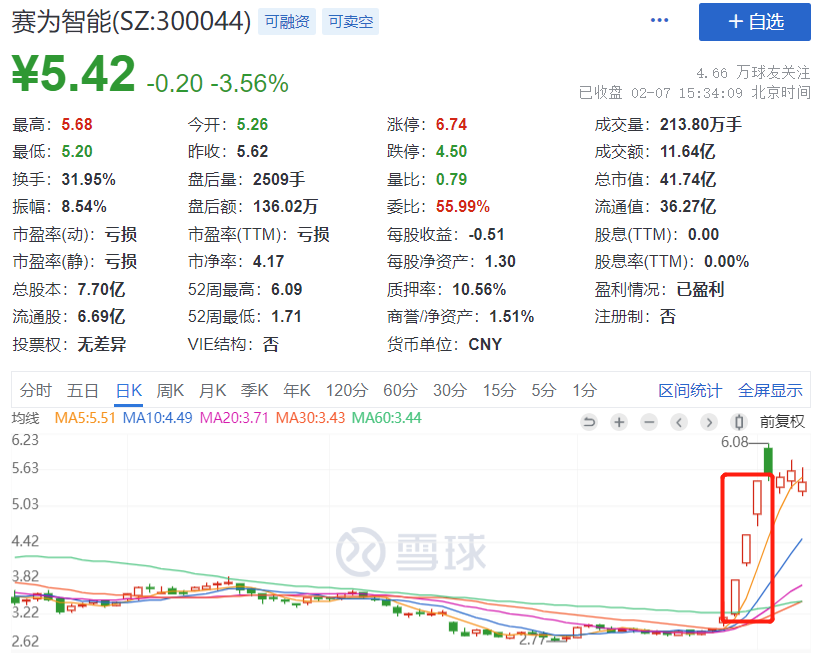Select the 日K chart tab
The height and width of the screenshot is (653, 820).
tap(129, 391)
